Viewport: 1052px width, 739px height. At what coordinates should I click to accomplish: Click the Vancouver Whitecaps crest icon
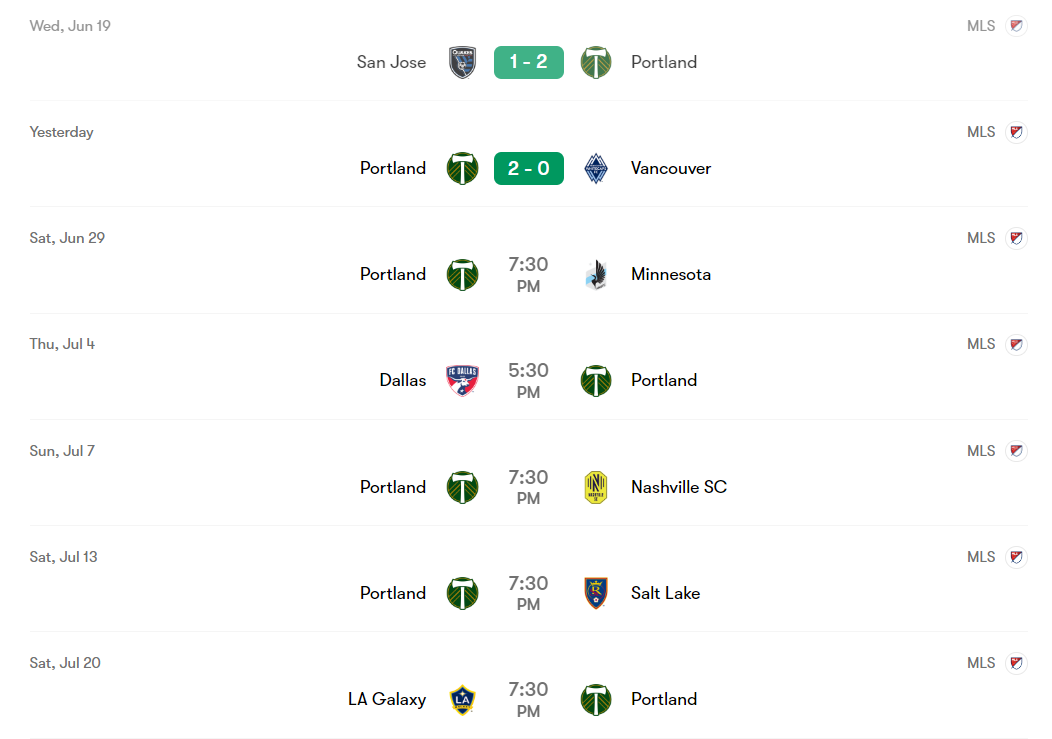pos(596,168)
